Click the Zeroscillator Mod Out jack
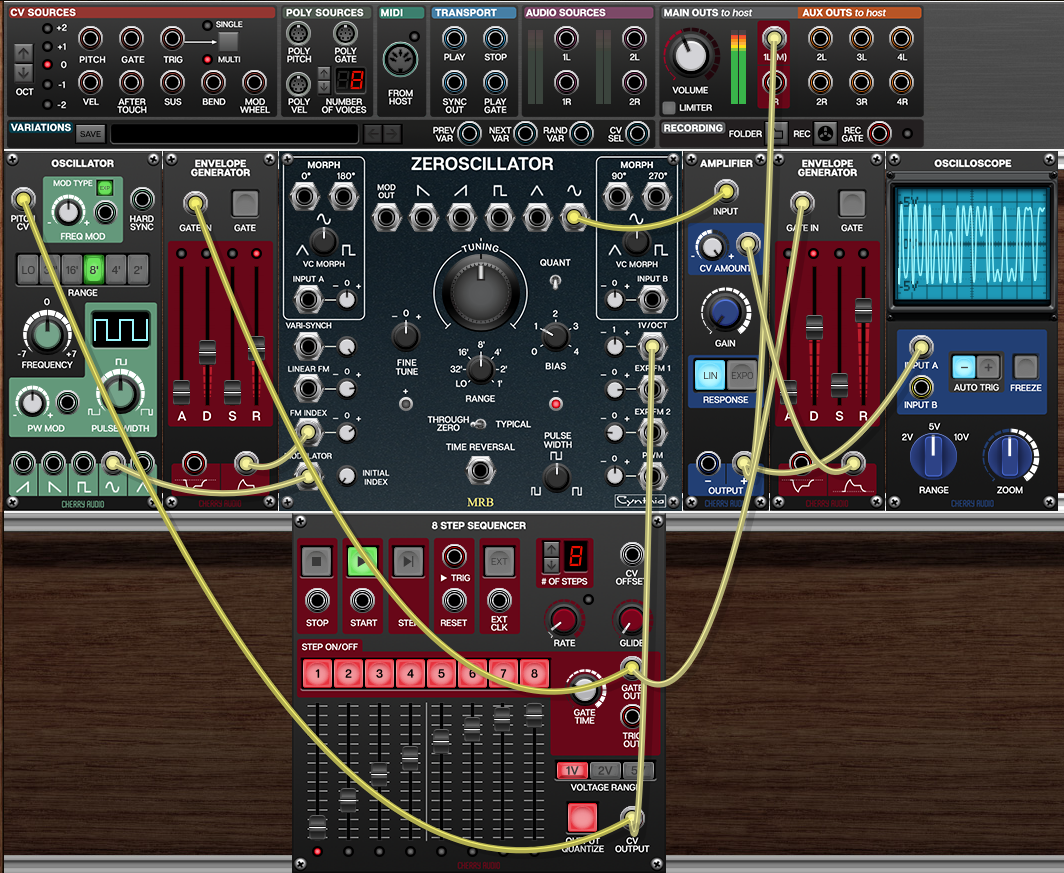1064x873 pixels. tap(386, 218)
